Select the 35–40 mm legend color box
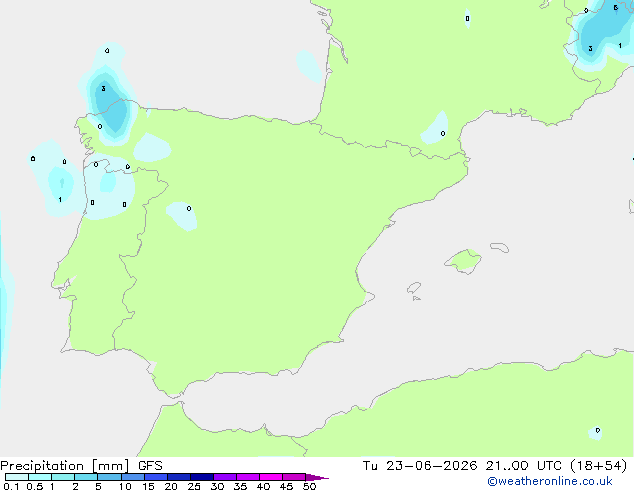This screenshot has width=634, height=490. [x=248, y=477]
